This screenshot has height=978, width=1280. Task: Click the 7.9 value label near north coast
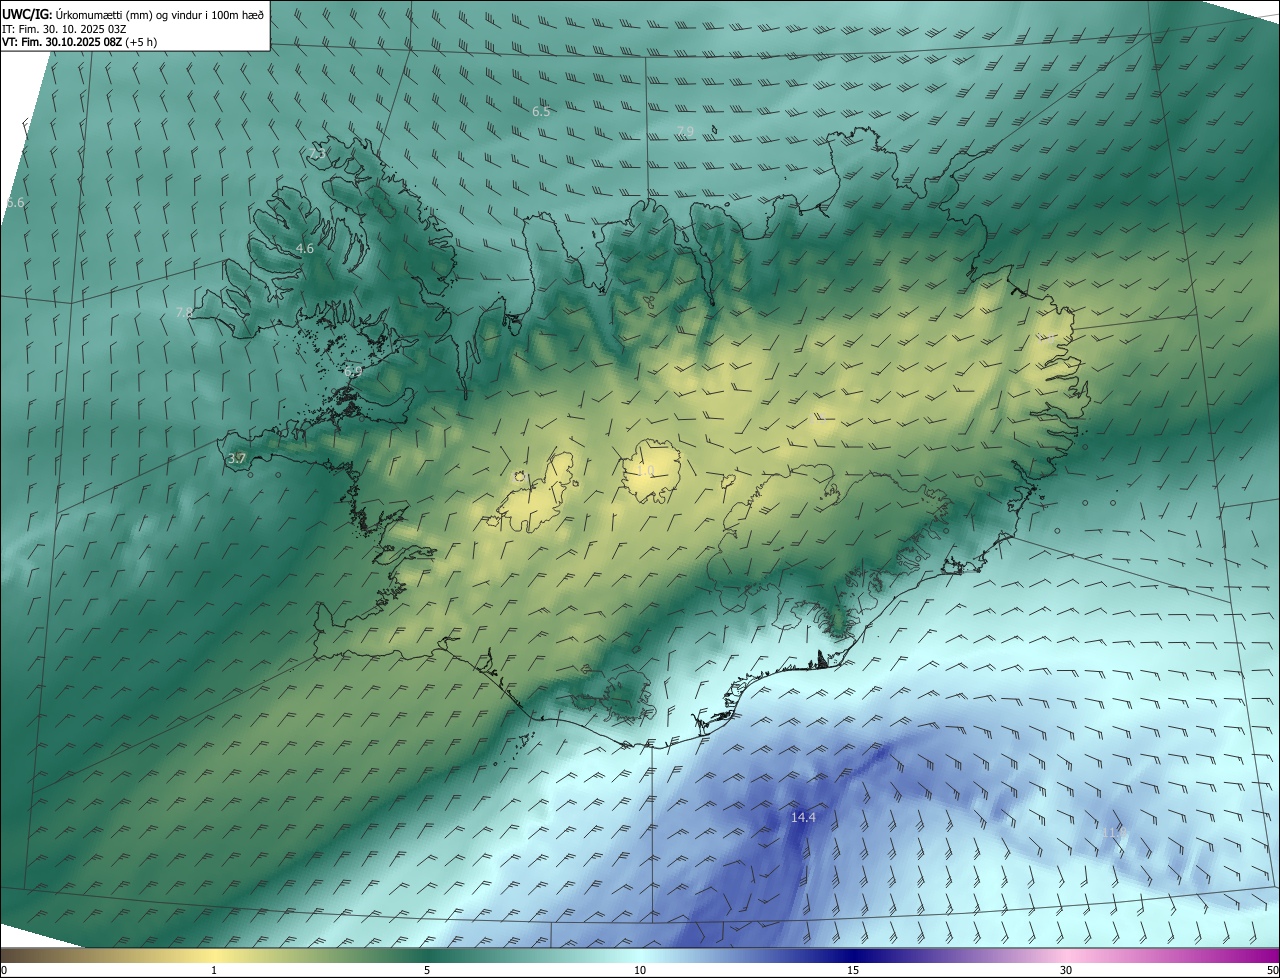click(x=685, y=132)
